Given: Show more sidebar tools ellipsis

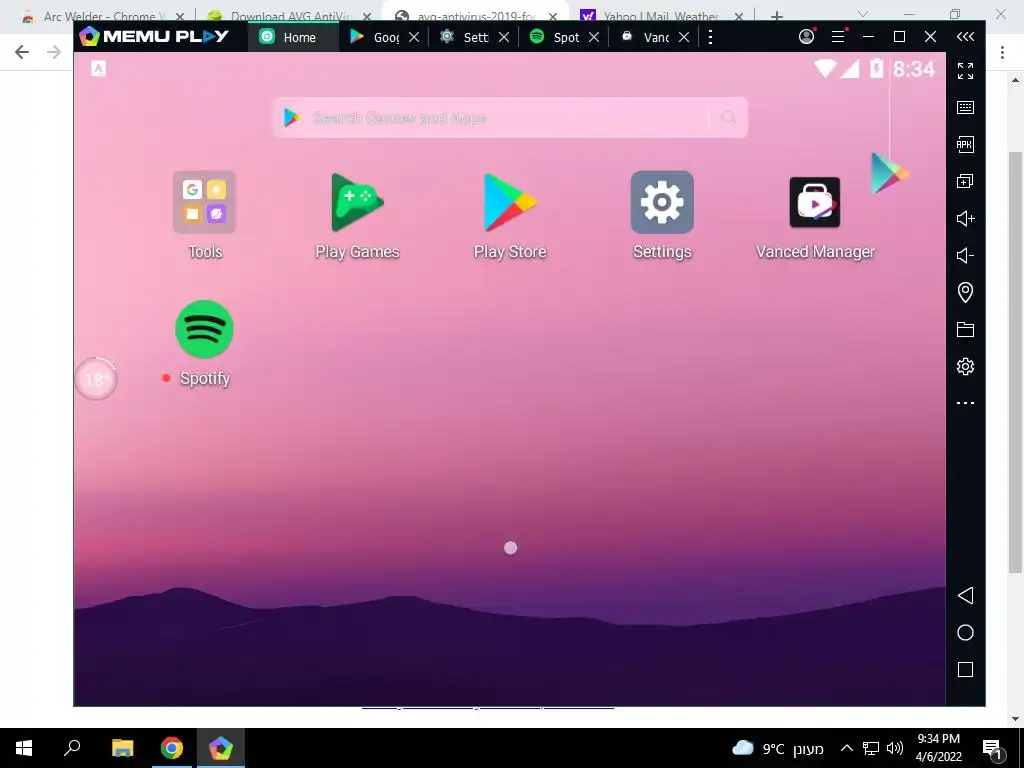Looking at the screenshot, I should pyautogui.click(x=965, y=403).
